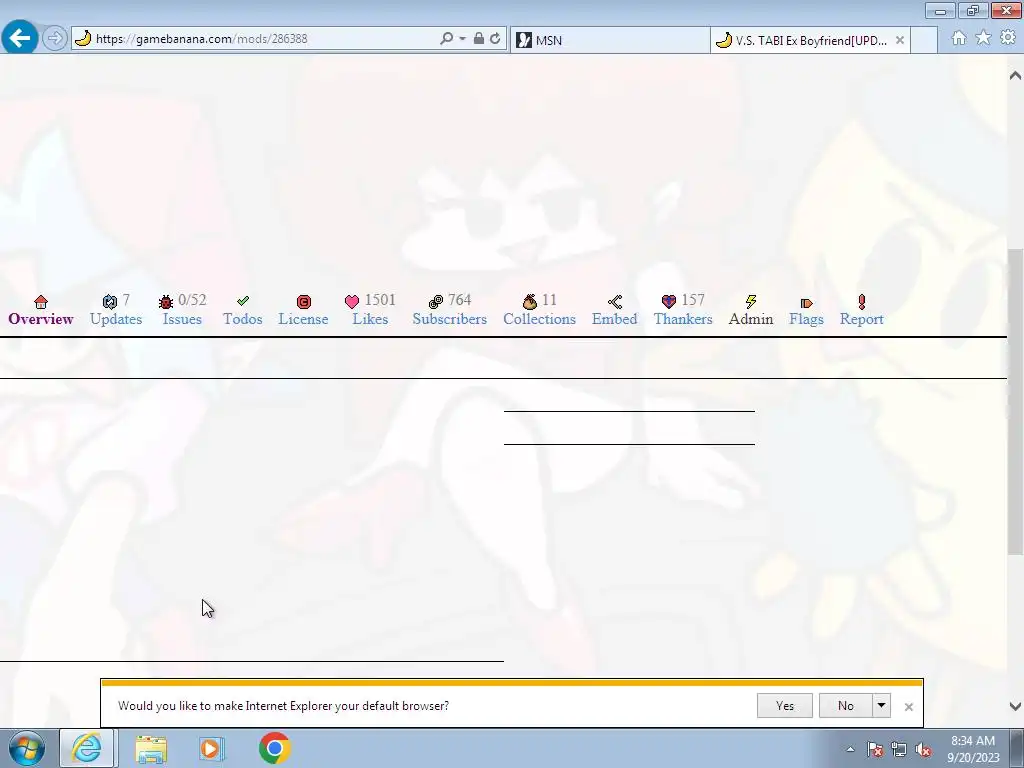Open the Windows Start menu
Viewport: 1024px width, 768px height.
tap(27, 748)
